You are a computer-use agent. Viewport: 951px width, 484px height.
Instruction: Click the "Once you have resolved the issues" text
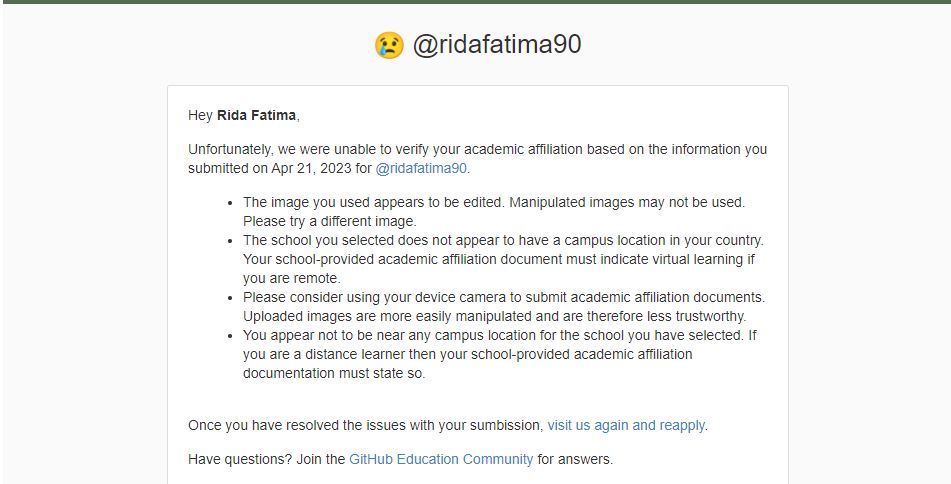365,425
